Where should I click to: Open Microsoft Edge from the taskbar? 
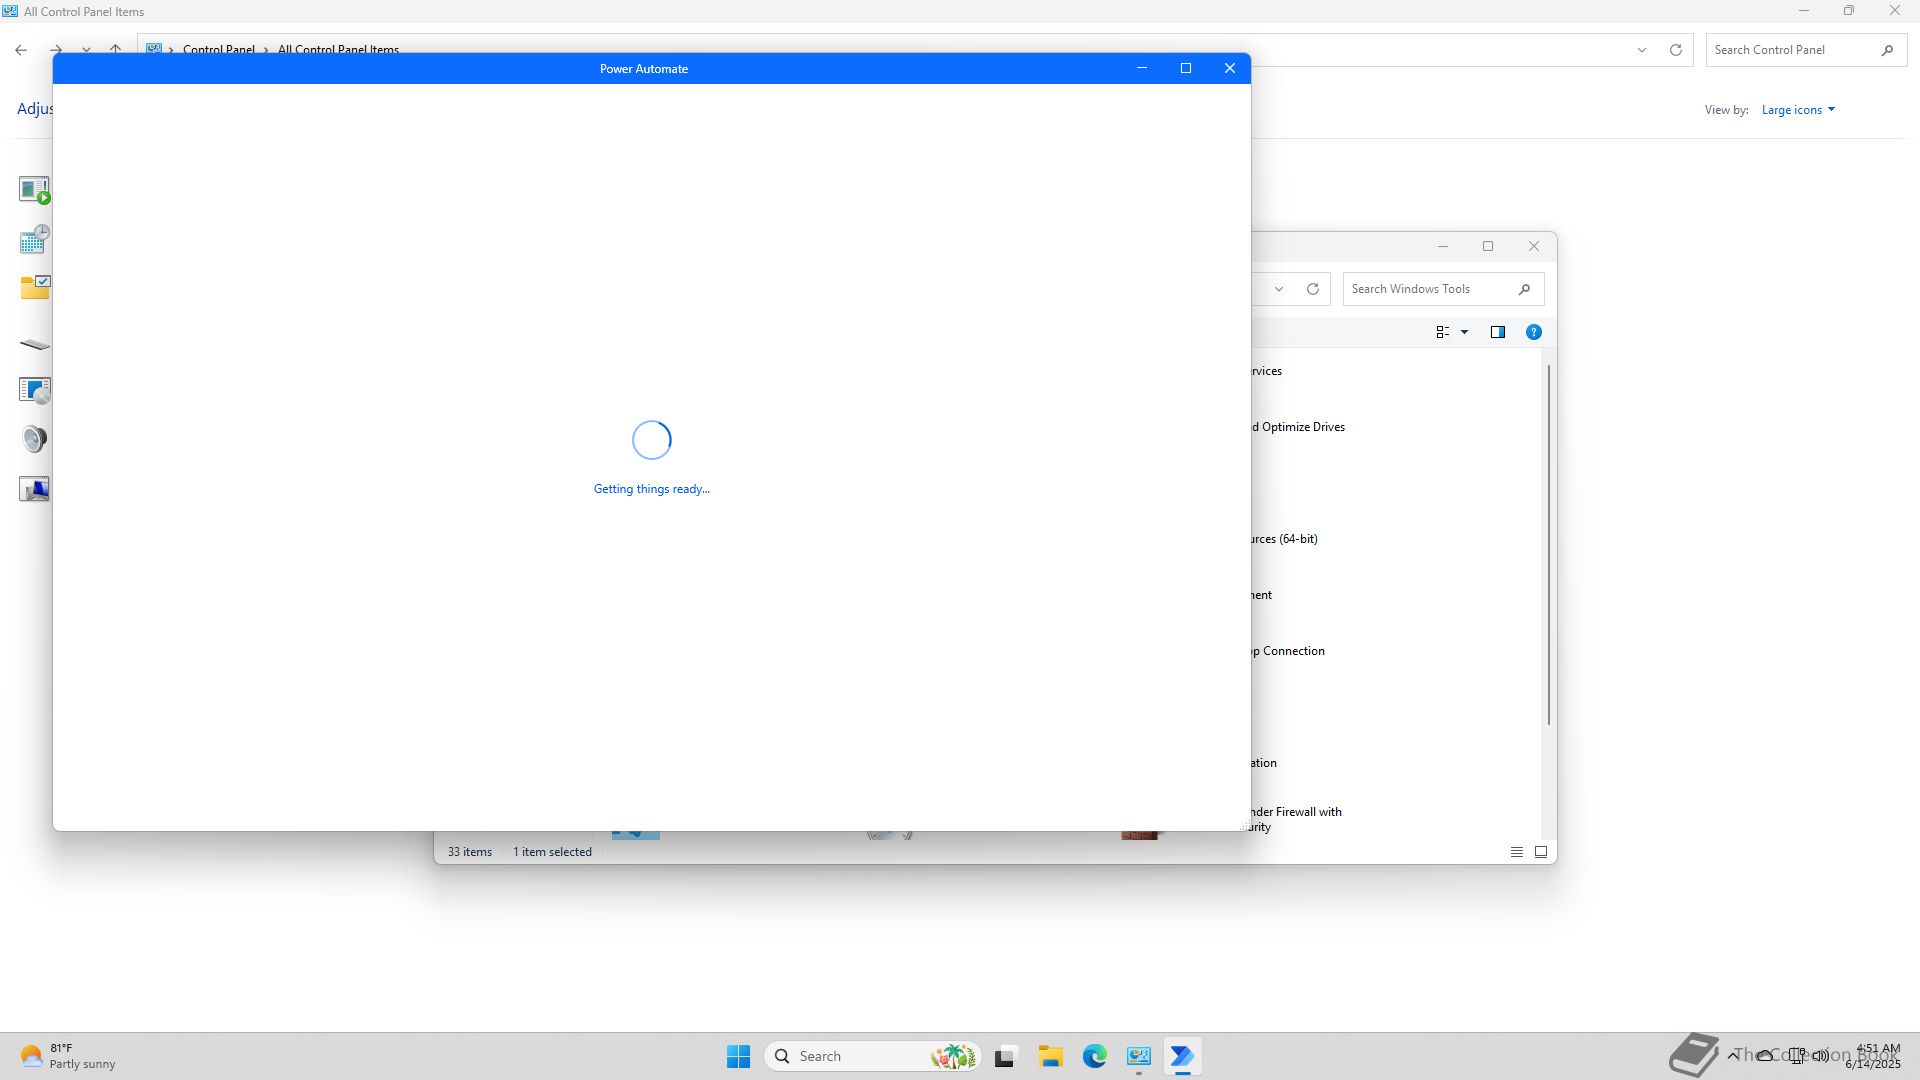(x=1094, y=1056)
